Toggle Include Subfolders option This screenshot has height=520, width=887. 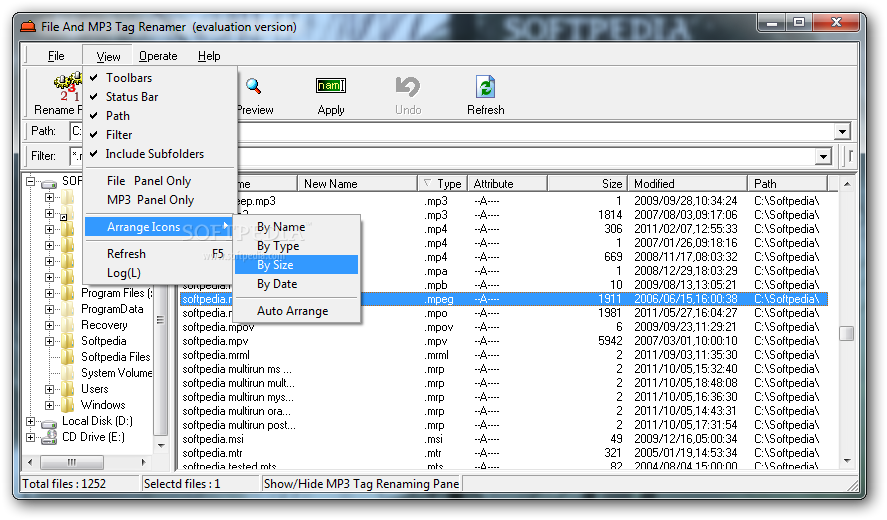(160, 154)
